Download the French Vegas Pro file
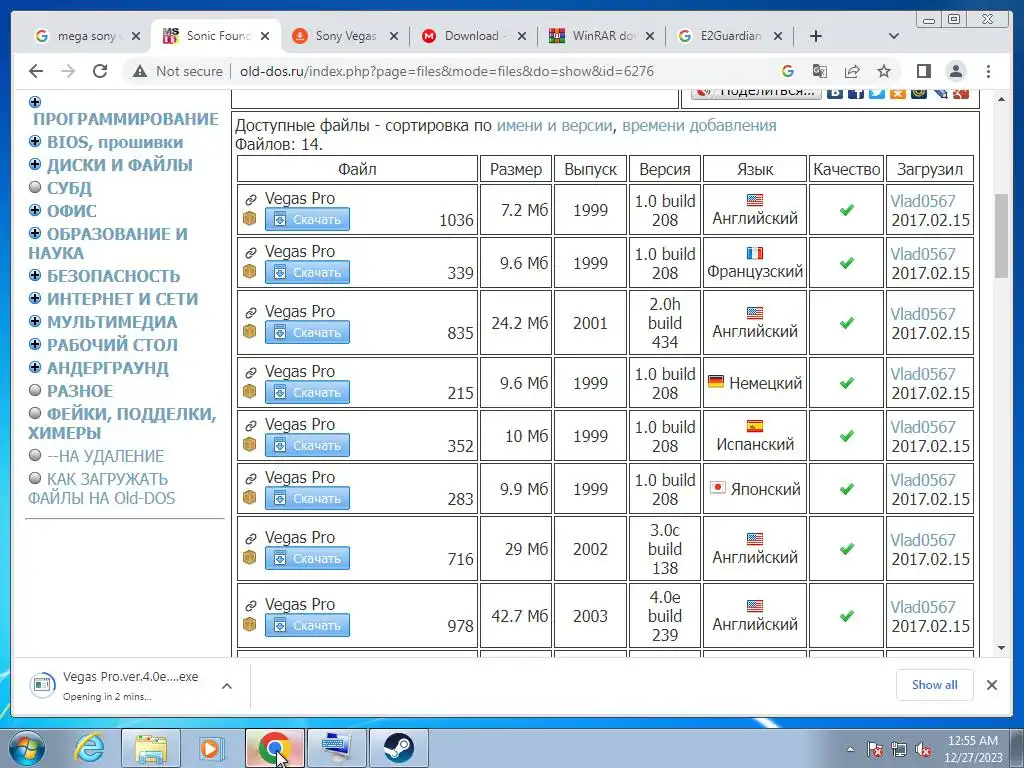The height and width of the screenshot is (768, 1024). point(307,272)
